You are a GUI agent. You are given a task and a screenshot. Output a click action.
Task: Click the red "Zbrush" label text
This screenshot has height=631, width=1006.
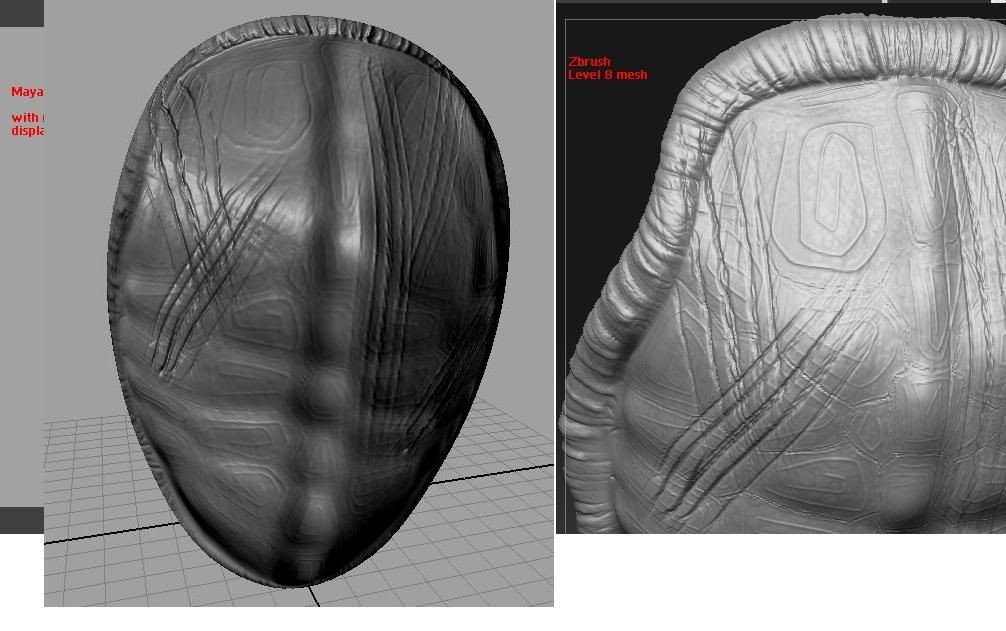click(x=589, y=62)
